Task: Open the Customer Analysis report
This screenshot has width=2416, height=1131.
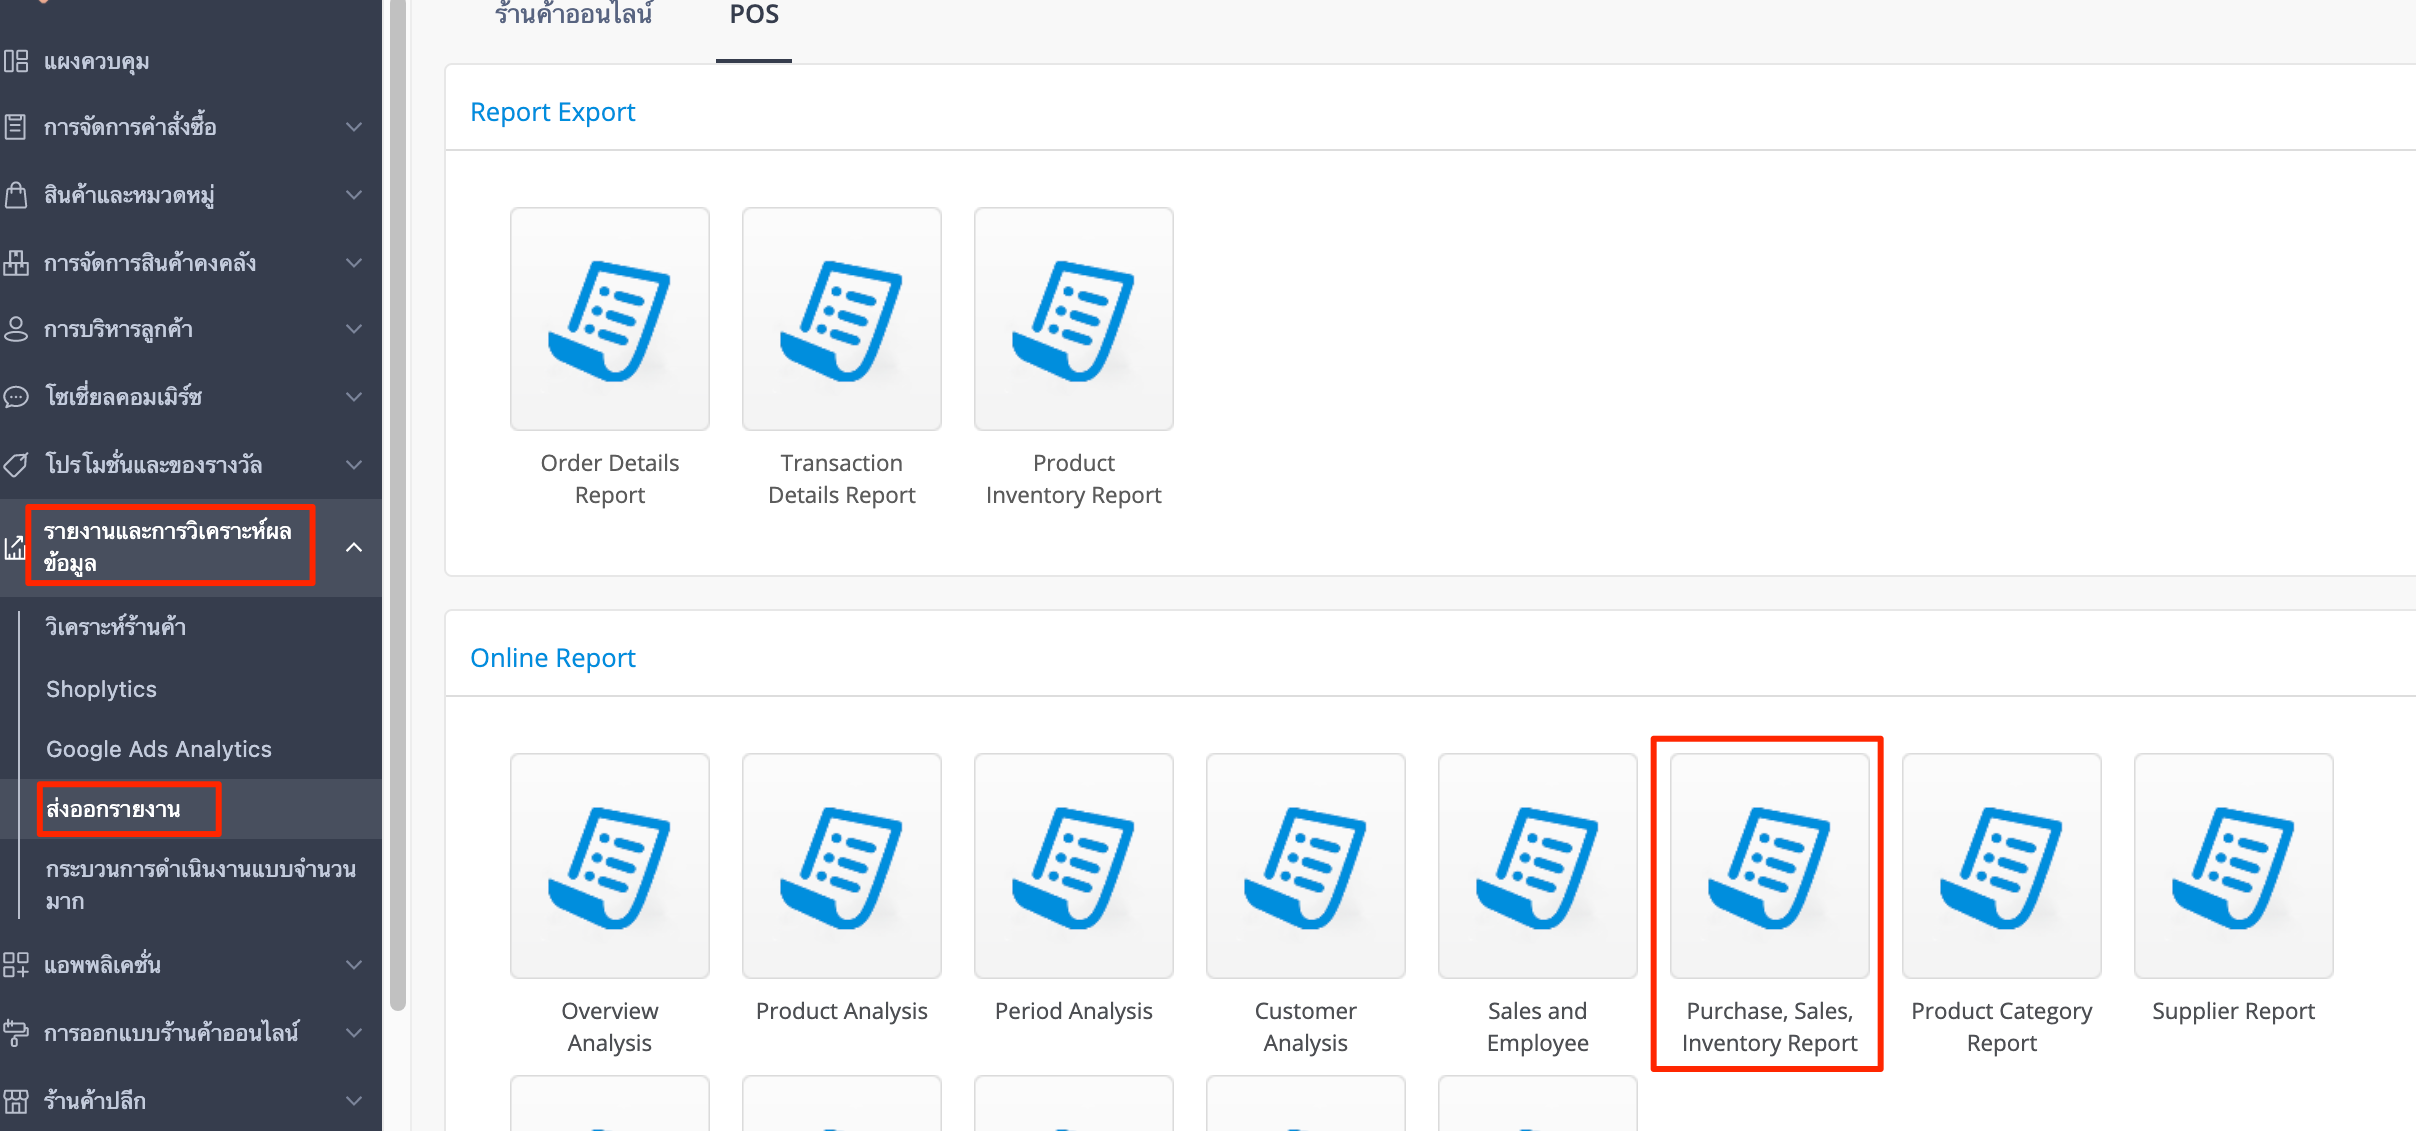Action: [1306, 866]
